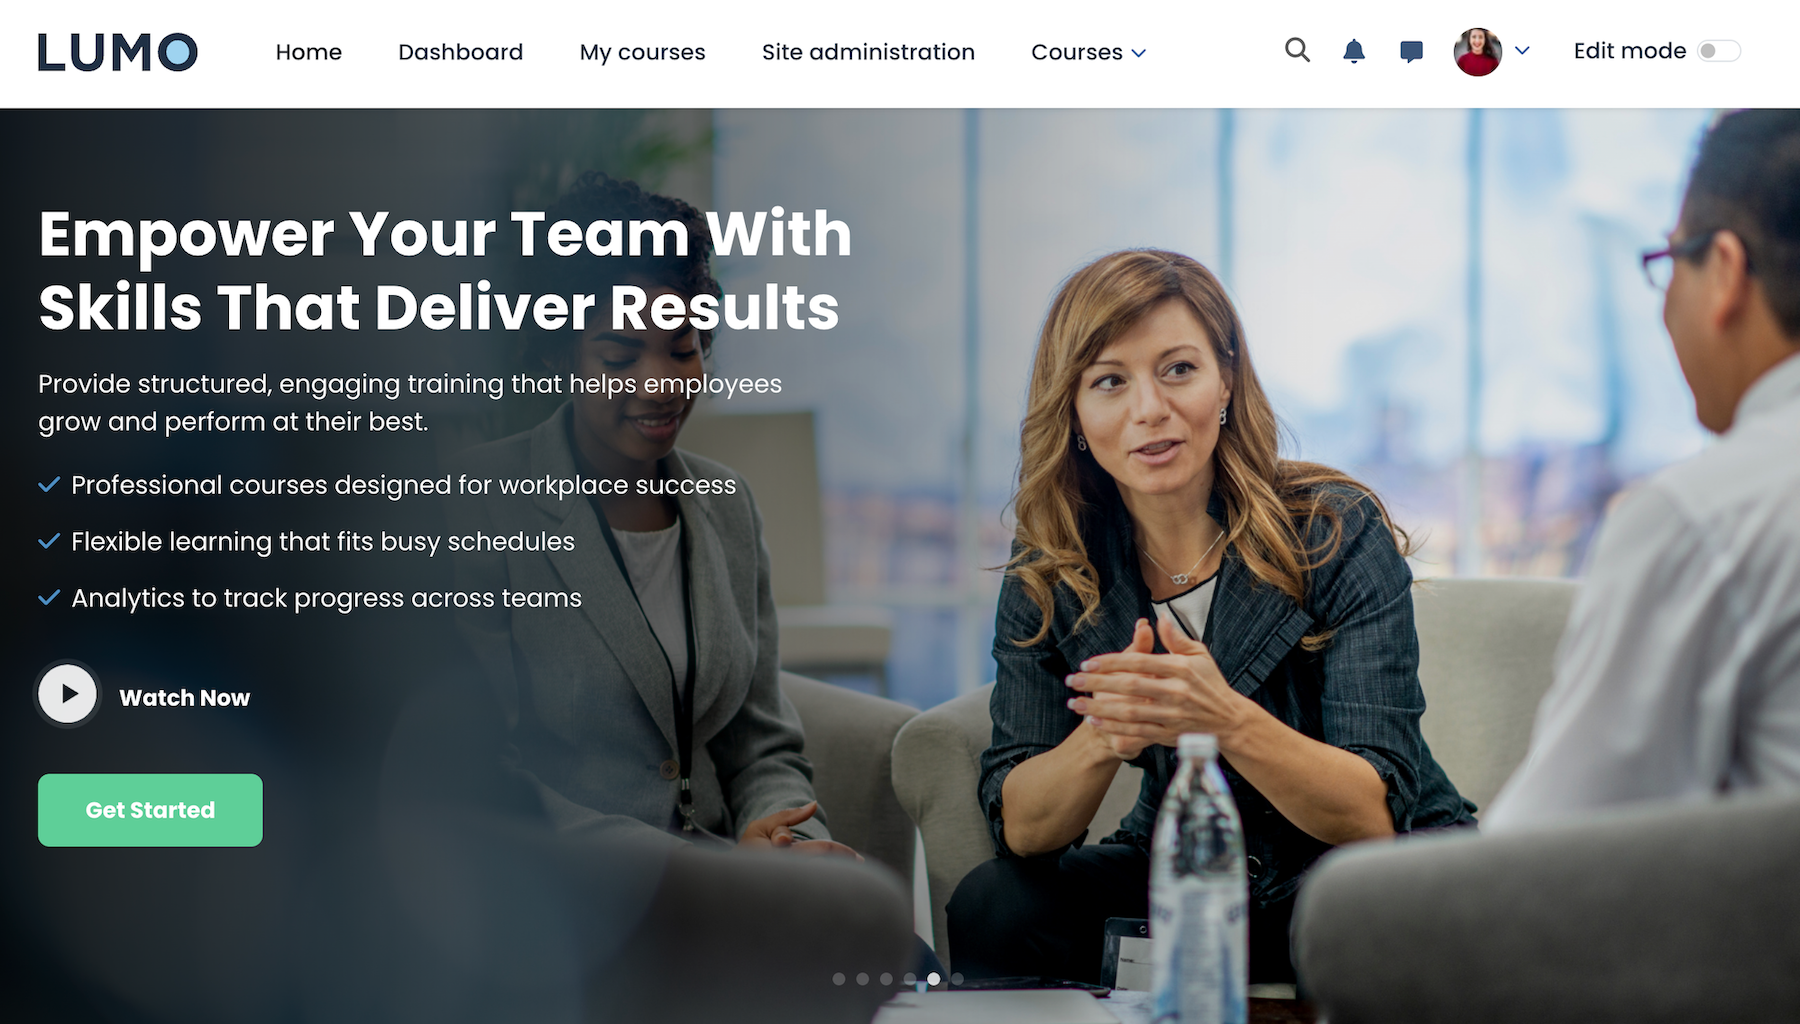Open Site administration in the navbar
The height and width of the screenshot is (1024, 1800).
click(868, 52)
